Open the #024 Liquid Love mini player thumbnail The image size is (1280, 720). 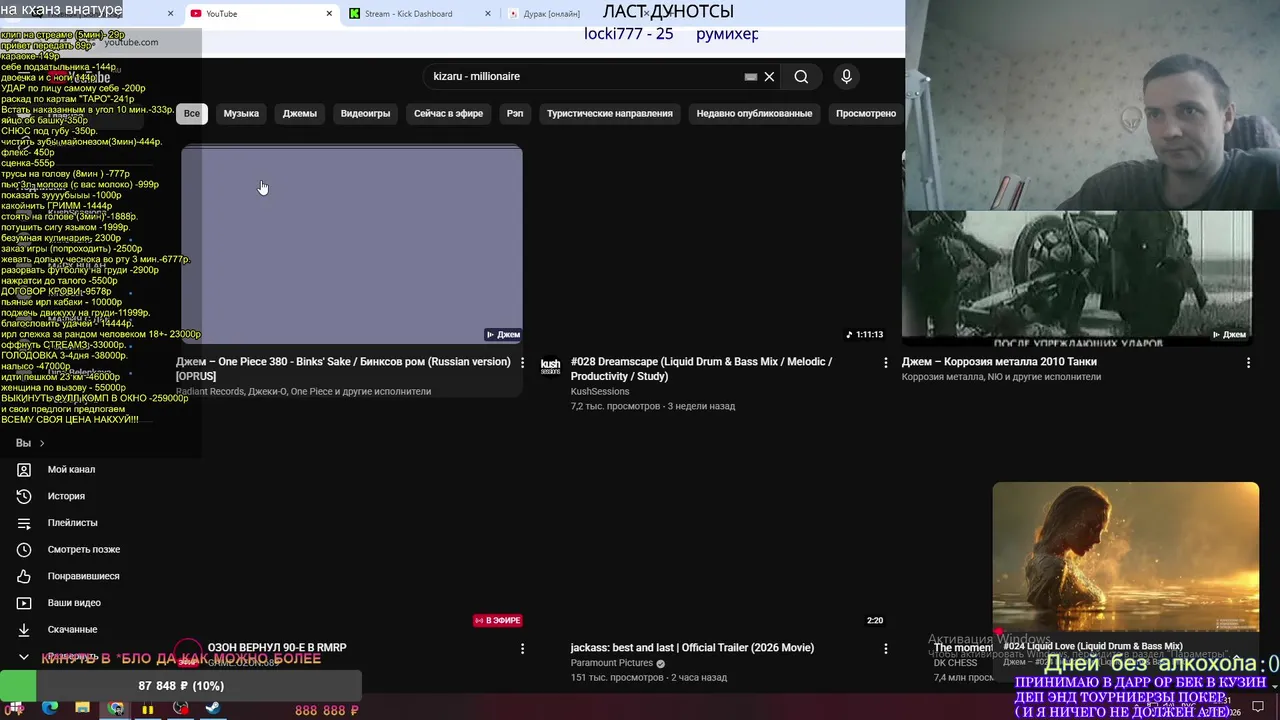pyautogui.click(x=1125, y=558)
